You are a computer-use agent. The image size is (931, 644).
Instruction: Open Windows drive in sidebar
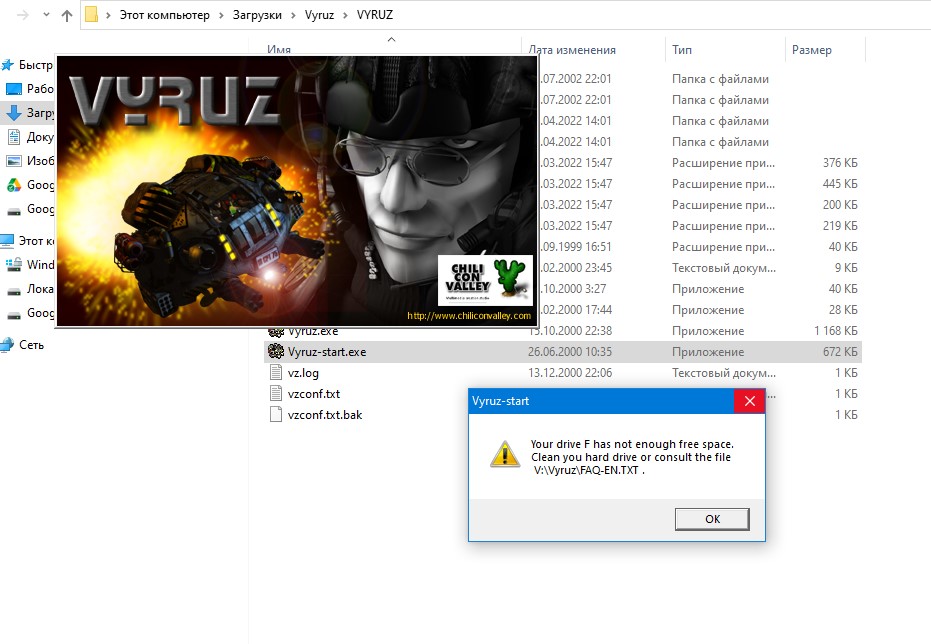(x=30, y=265)
